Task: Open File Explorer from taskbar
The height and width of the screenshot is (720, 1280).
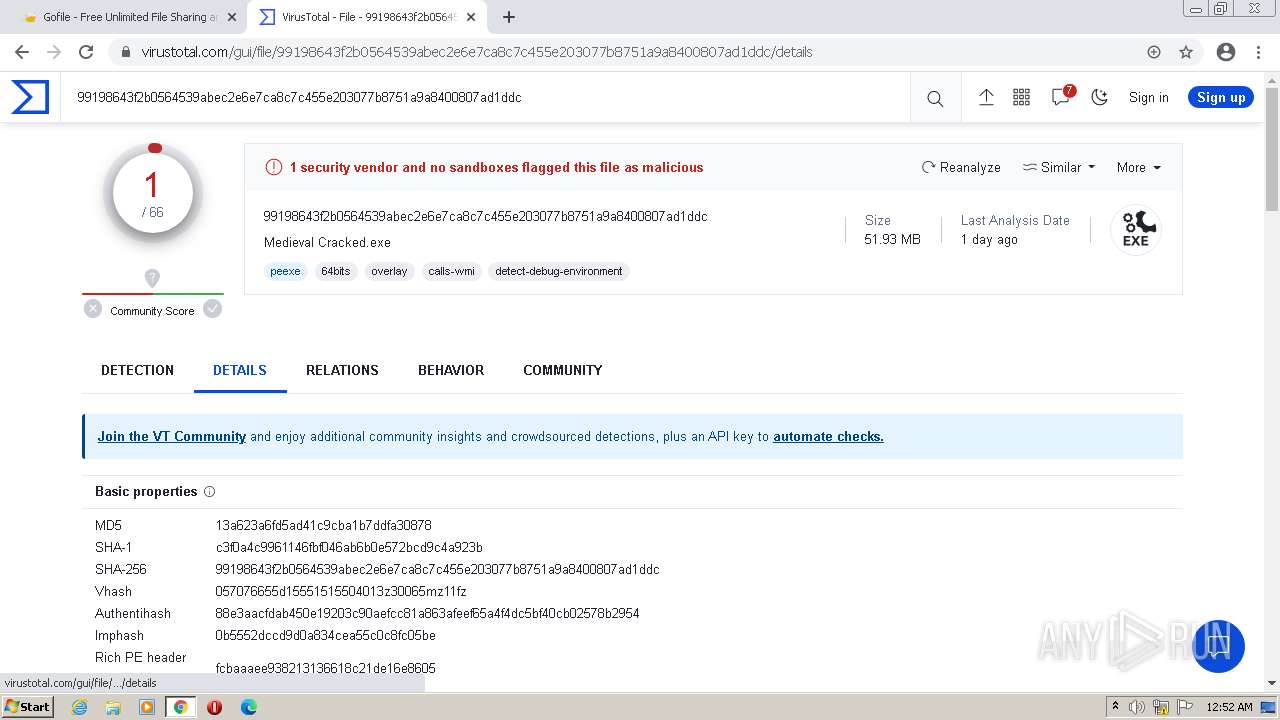Action: click(113, 706)
